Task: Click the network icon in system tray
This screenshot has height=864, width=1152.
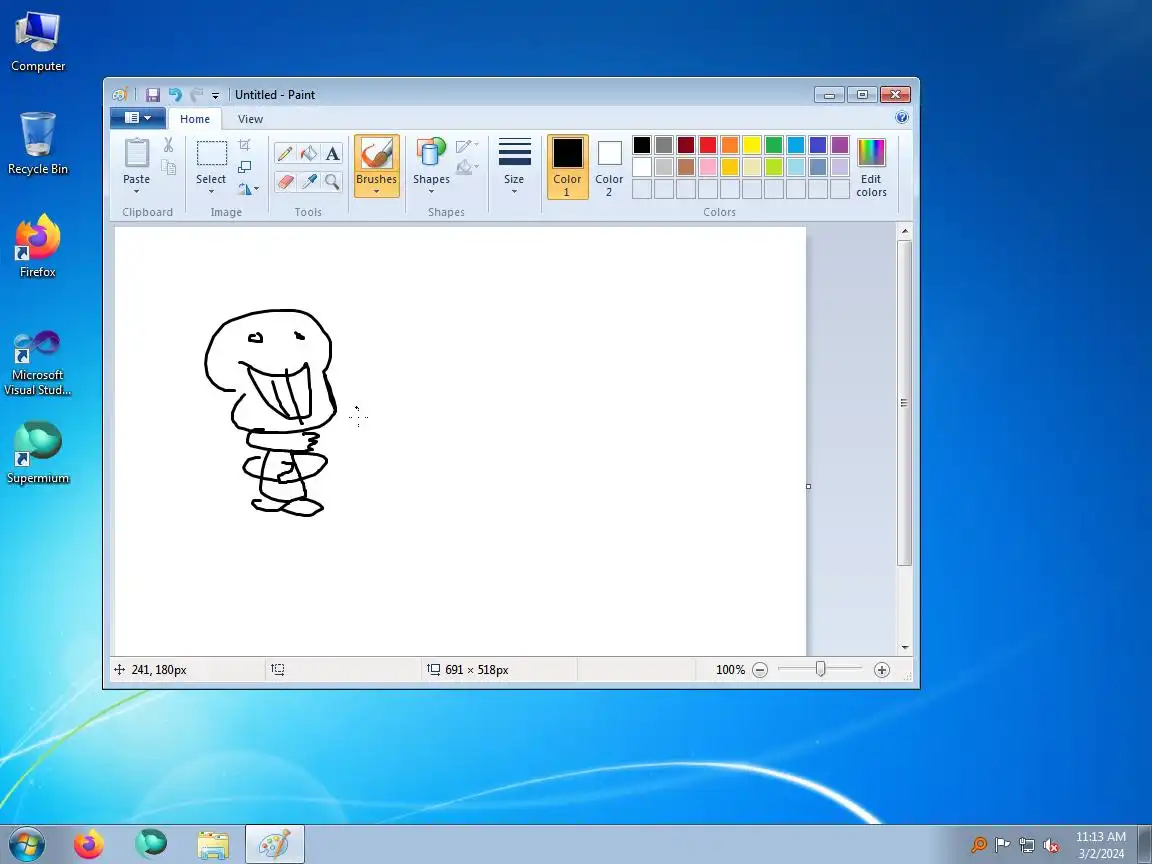Action: (1027, 846)
